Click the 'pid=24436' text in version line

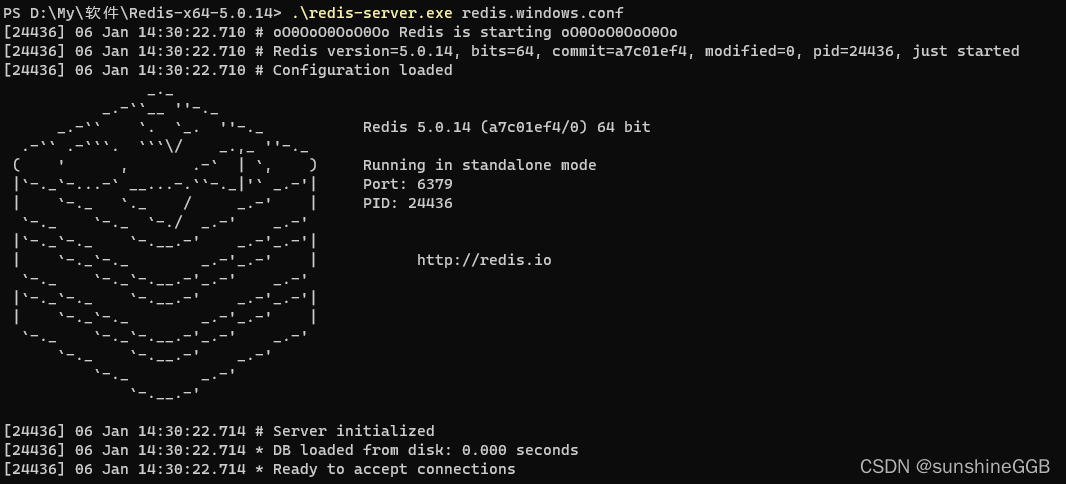pos(853,51)
